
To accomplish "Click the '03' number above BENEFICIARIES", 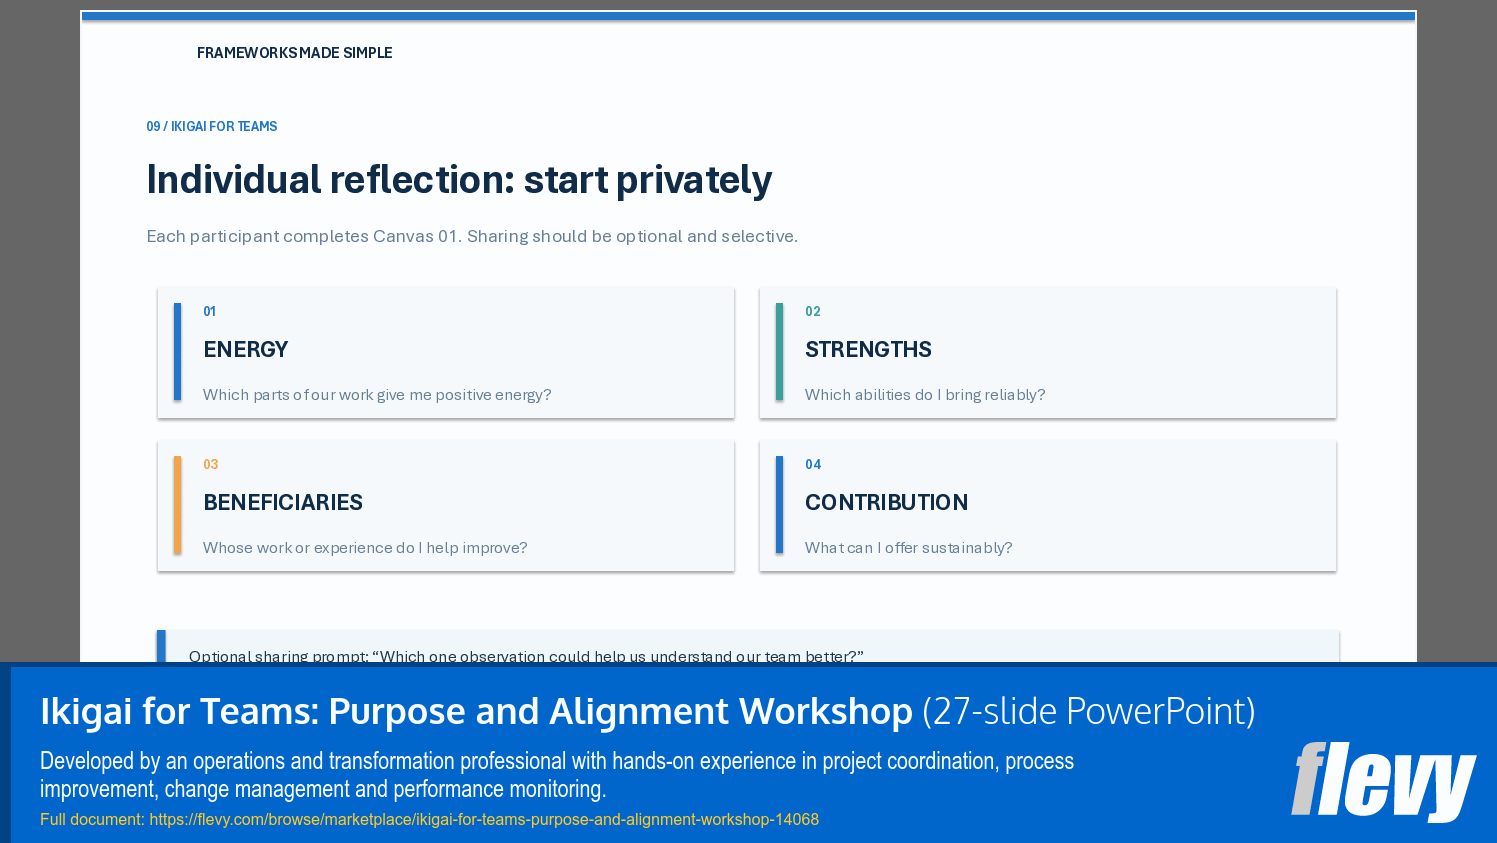I will 211,465.
